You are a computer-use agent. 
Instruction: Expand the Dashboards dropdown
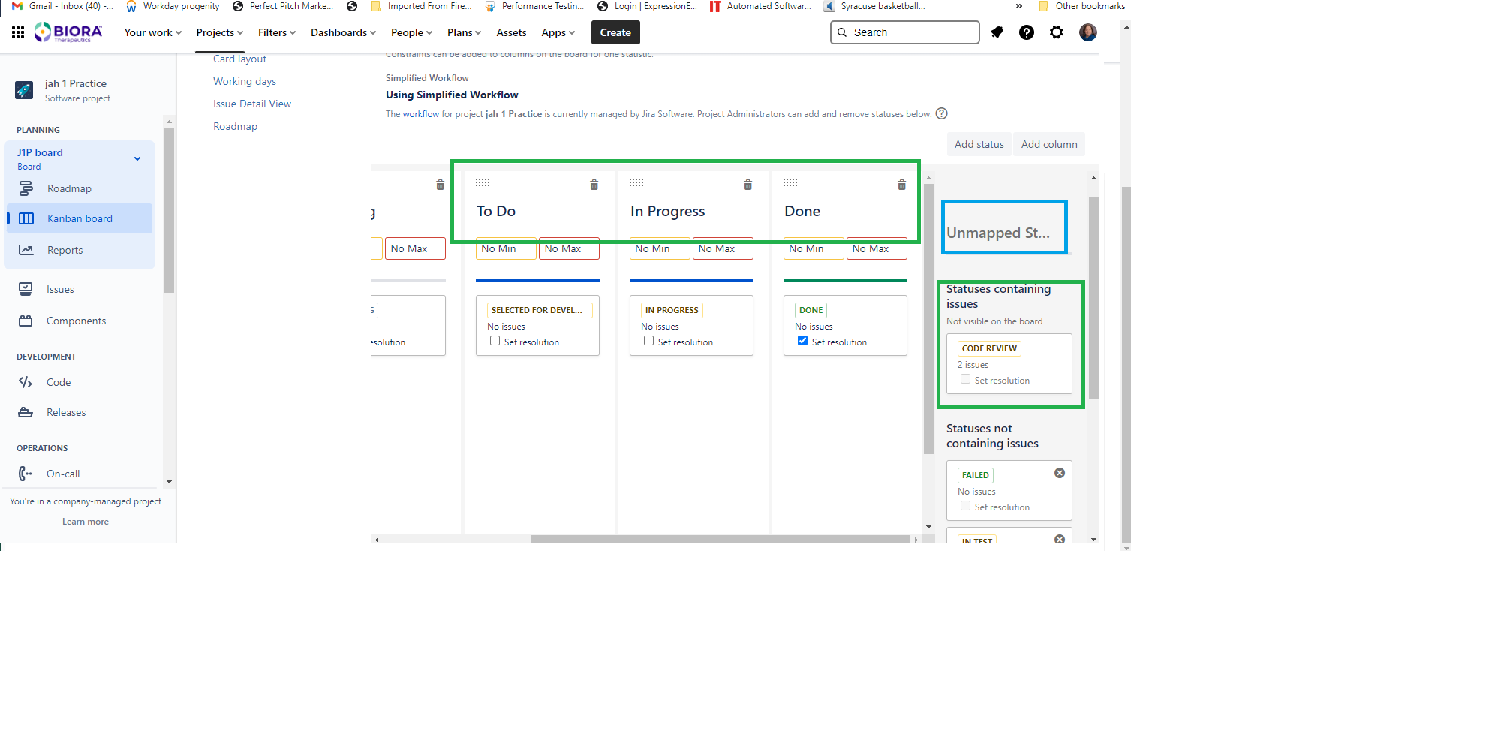[x=343, y=32]
